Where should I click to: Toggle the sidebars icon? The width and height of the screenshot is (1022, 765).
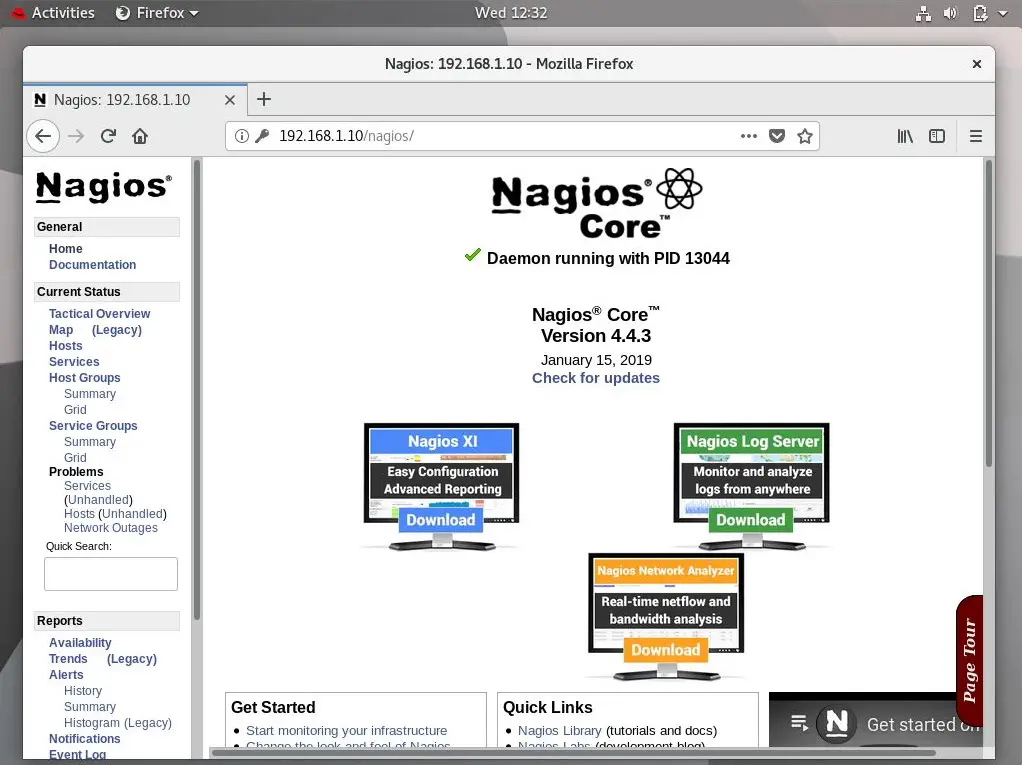click(937, 136)
